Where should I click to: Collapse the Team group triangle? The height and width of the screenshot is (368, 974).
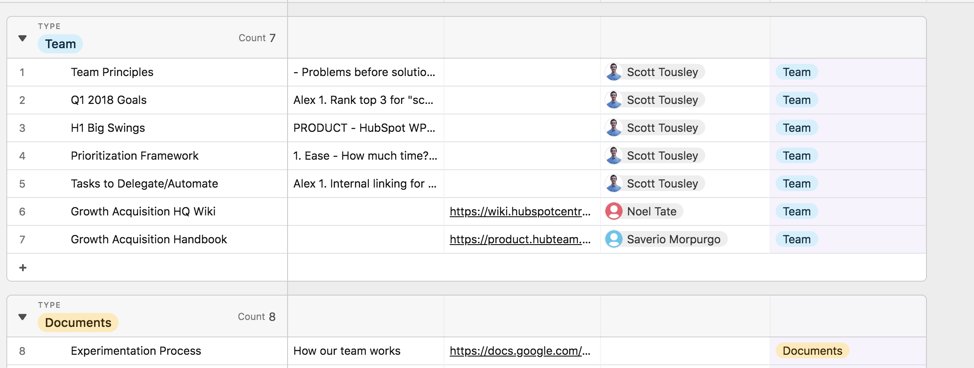pos(22,39)
